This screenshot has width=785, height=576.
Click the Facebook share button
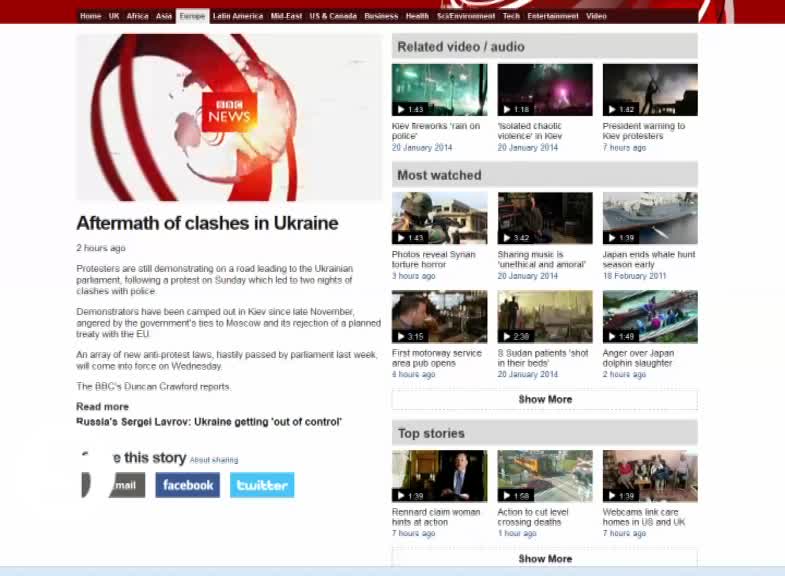[x=187, y=485]
